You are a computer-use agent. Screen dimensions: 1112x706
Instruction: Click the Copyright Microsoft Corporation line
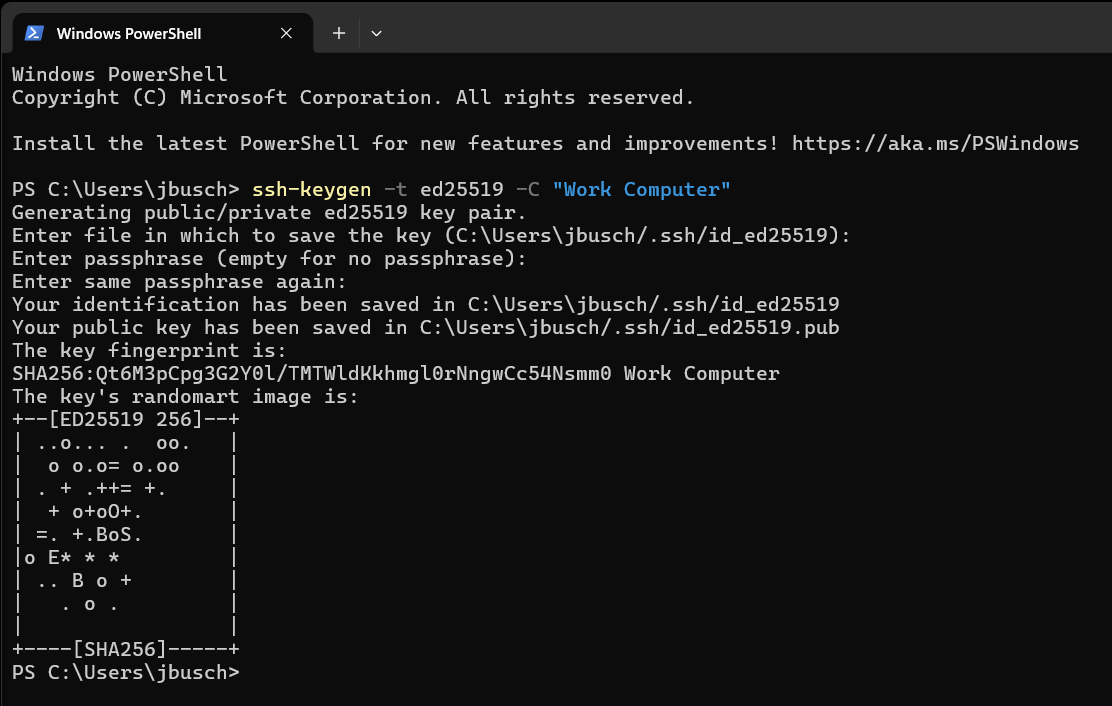(x=350, y=97)
